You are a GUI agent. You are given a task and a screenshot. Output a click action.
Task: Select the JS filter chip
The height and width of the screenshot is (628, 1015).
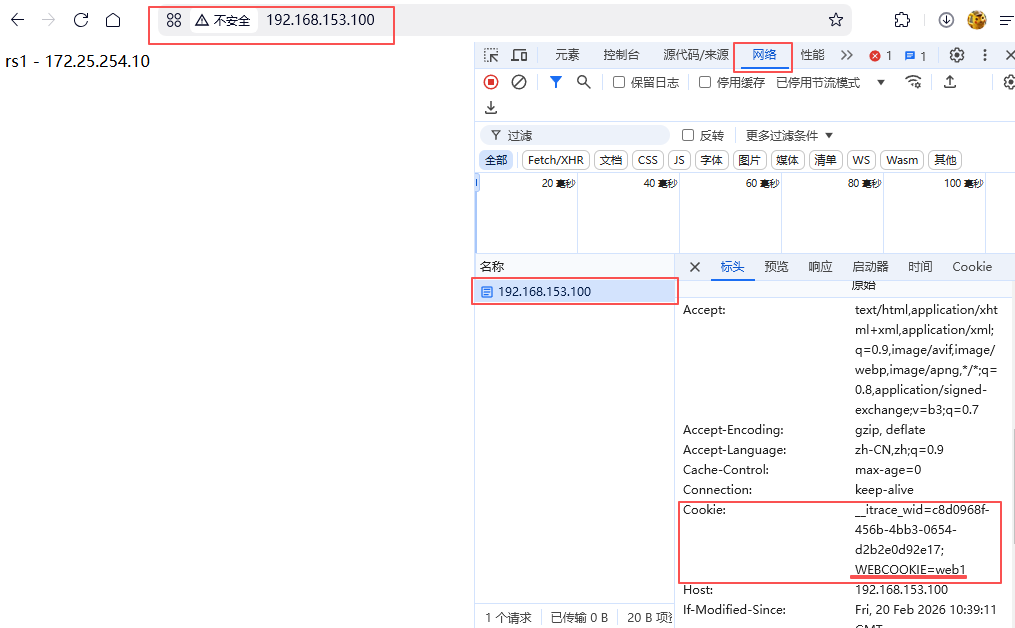tap(679, 160)
